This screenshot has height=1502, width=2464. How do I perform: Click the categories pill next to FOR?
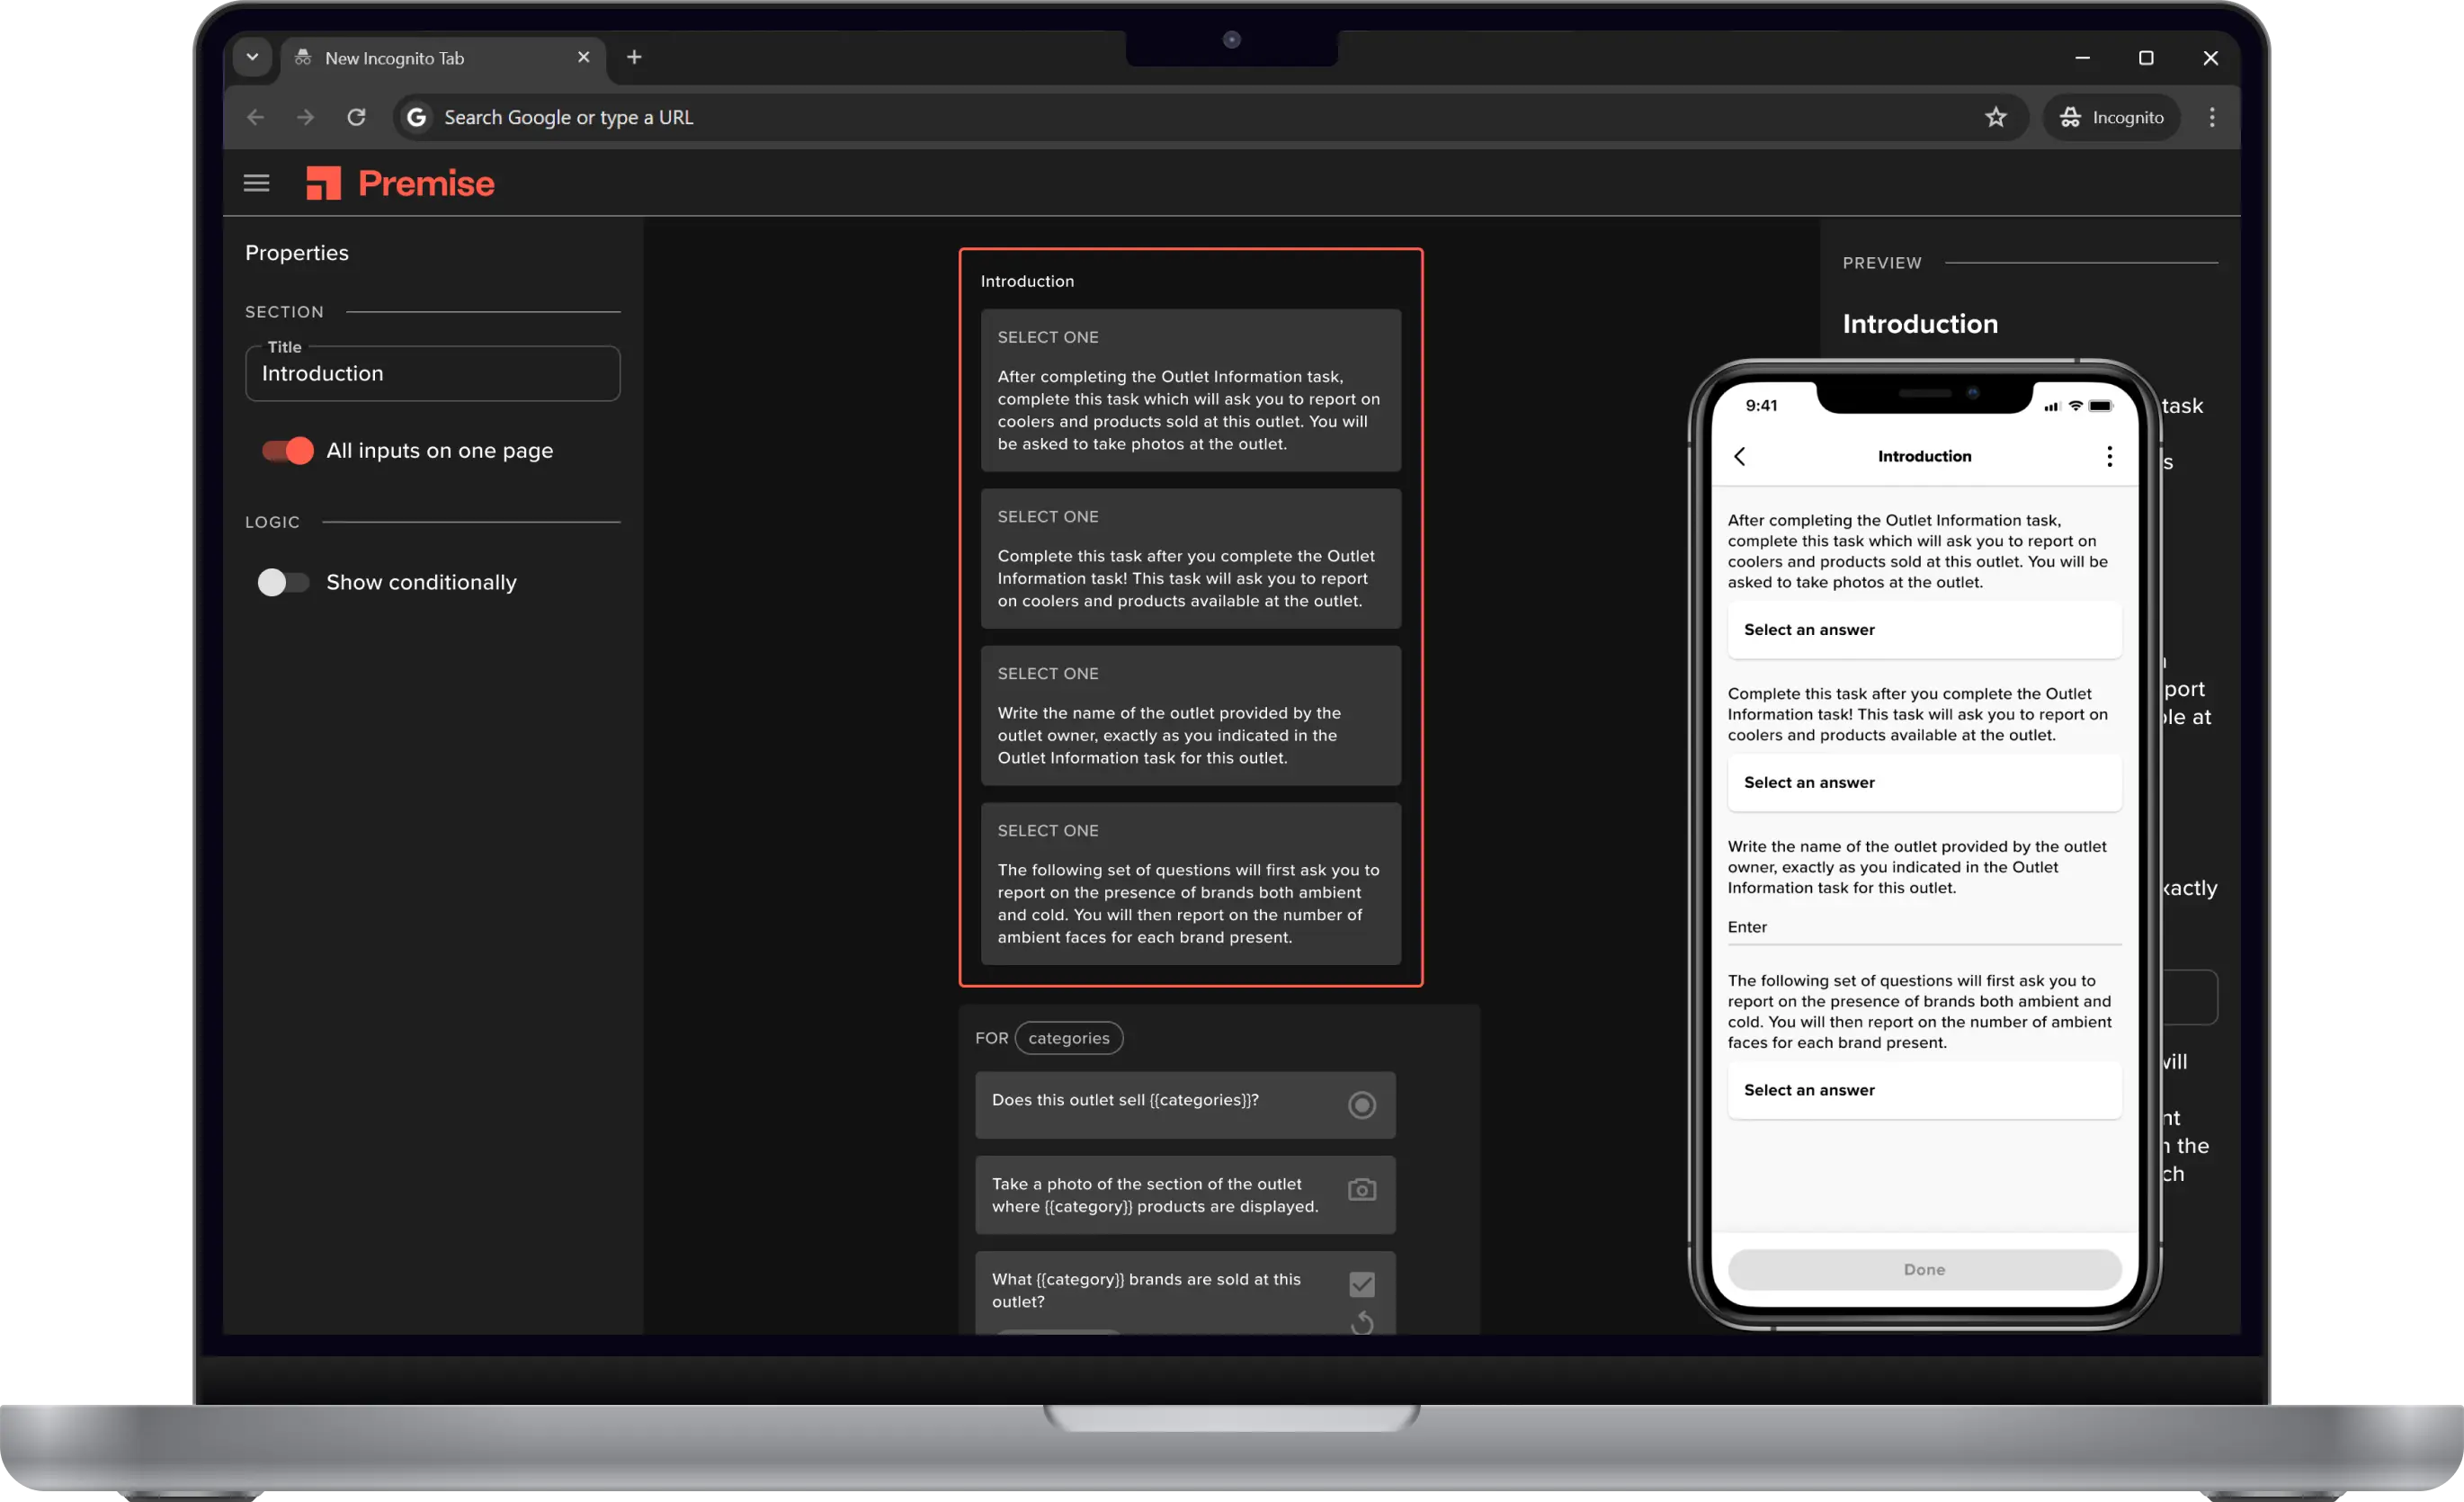pos(1069,1038)
